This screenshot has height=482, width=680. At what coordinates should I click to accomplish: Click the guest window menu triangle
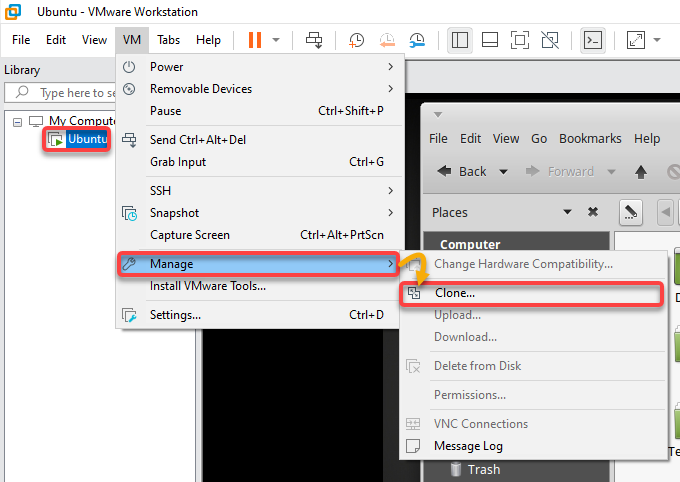pos(438,115)
